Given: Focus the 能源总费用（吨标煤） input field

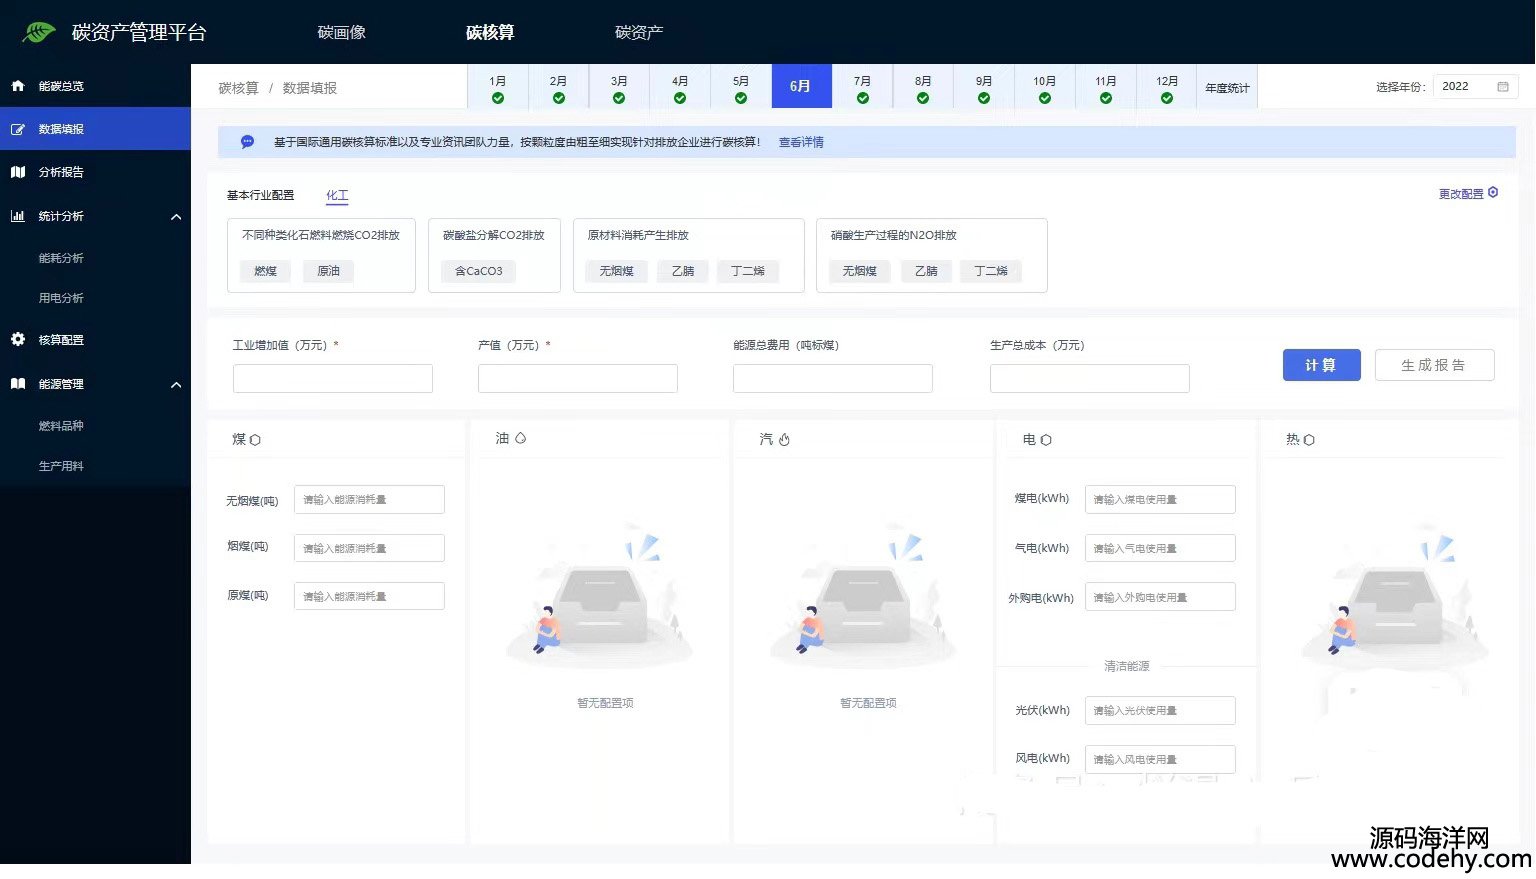Looking at the screenshot, I should 833,378.
